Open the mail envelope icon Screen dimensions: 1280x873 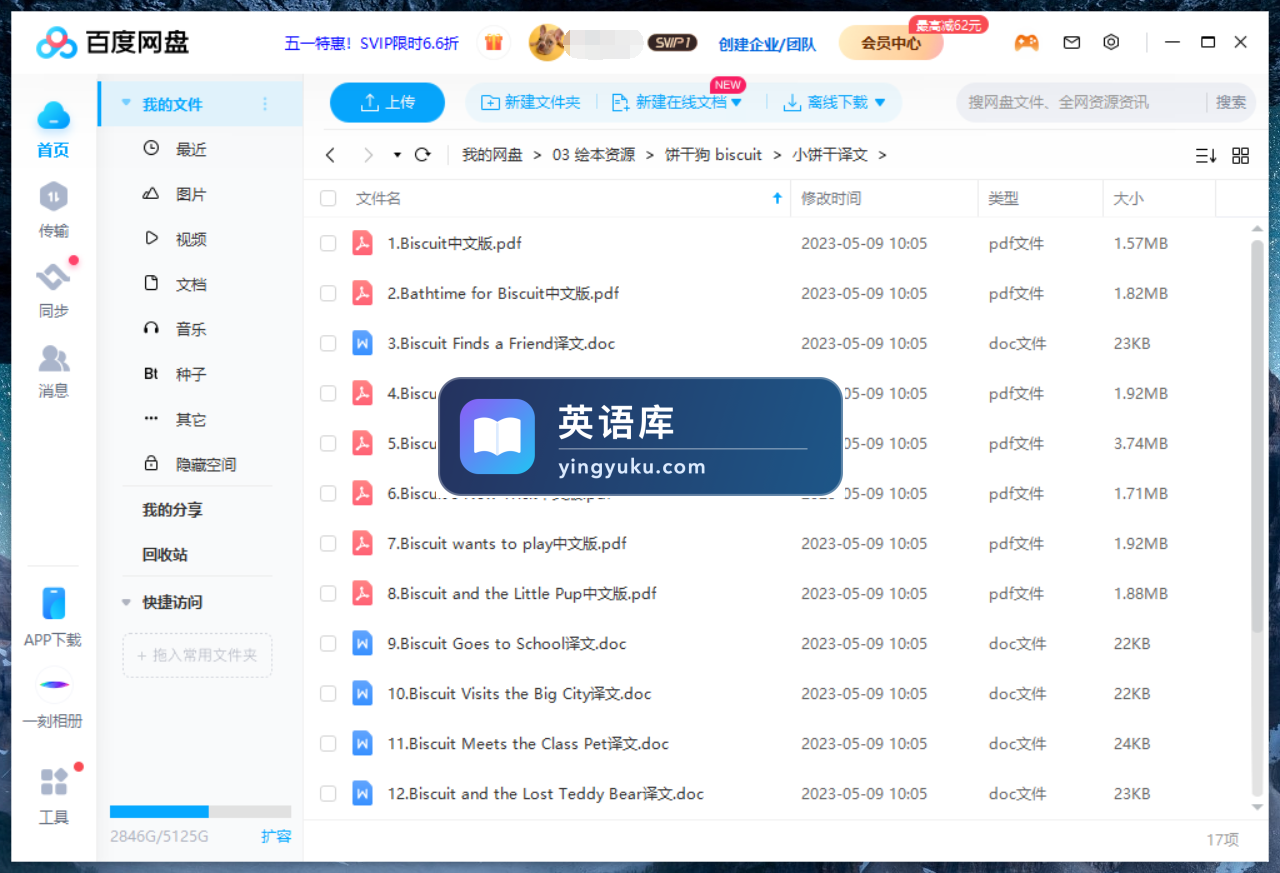pos(1072,43)
